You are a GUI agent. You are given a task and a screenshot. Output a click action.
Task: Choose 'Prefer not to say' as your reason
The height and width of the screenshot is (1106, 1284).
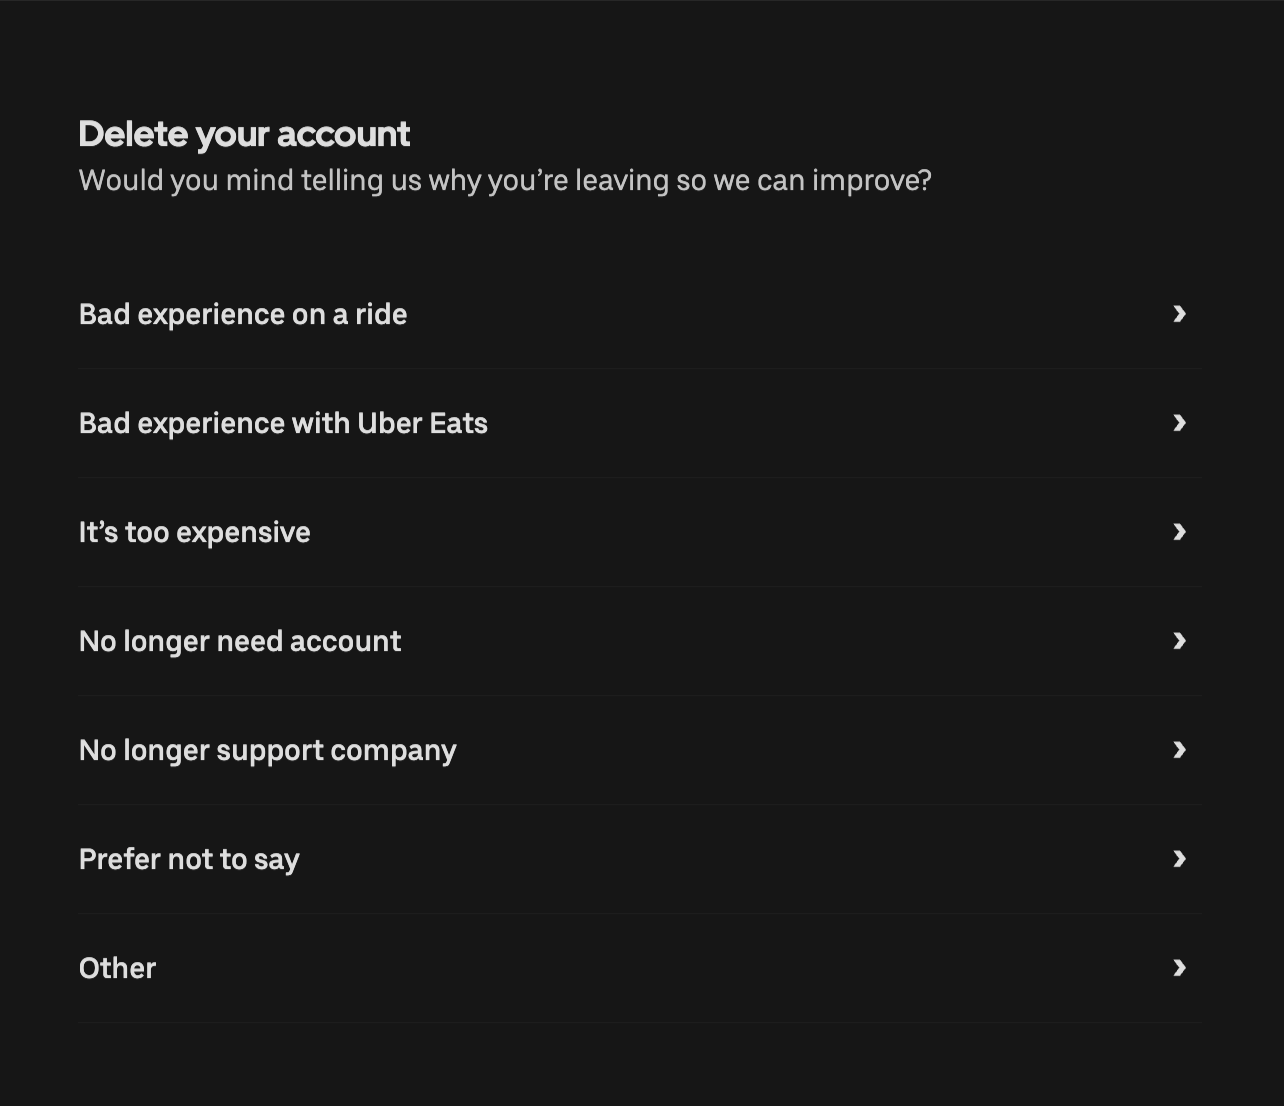pyautogui.click(x=188, y=859)
